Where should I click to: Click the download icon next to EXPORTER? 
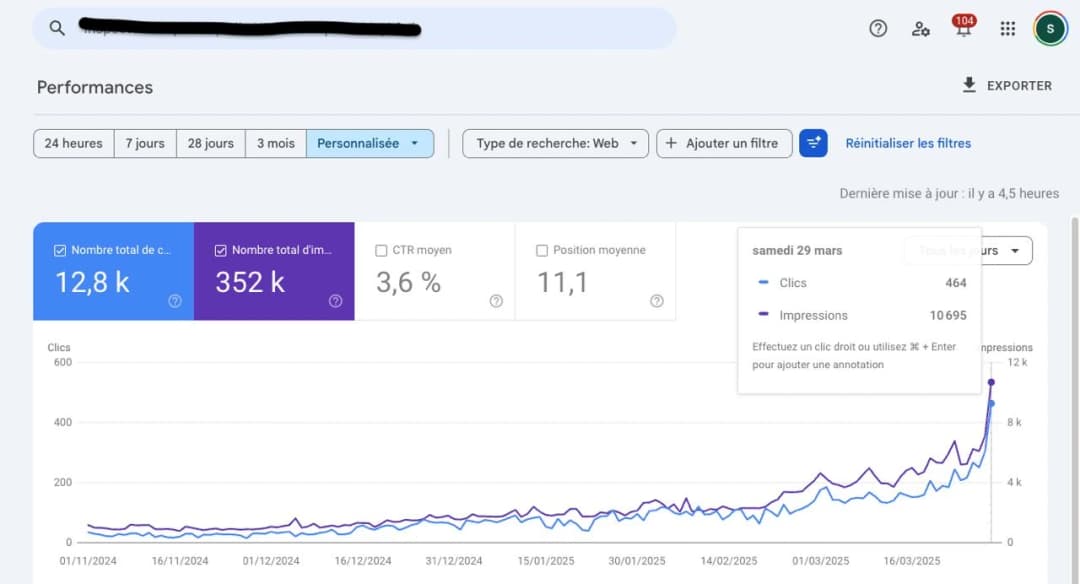[968, 85]
